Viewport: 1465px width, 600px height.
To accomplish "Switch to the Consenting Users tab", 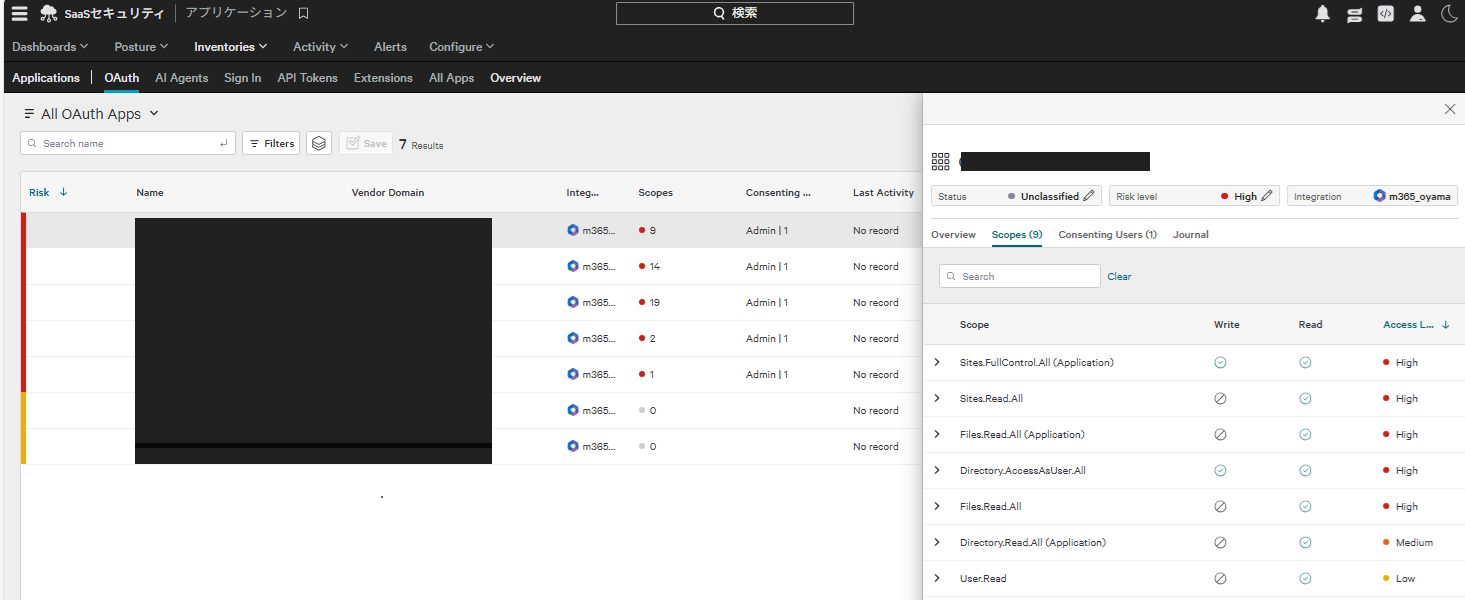I will tap(1107, 234).
